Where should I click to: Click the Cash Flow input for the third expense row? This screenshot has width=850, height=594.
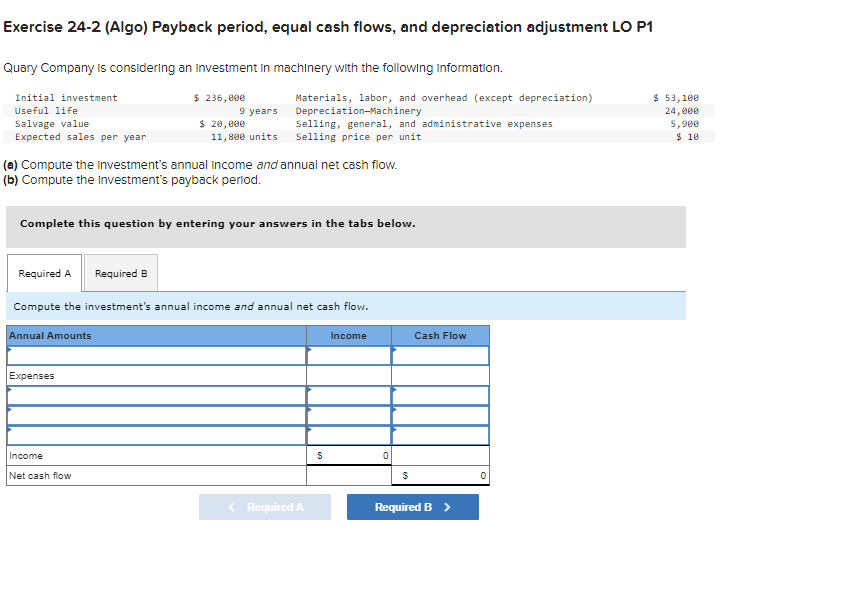click(x=440, y=435)
